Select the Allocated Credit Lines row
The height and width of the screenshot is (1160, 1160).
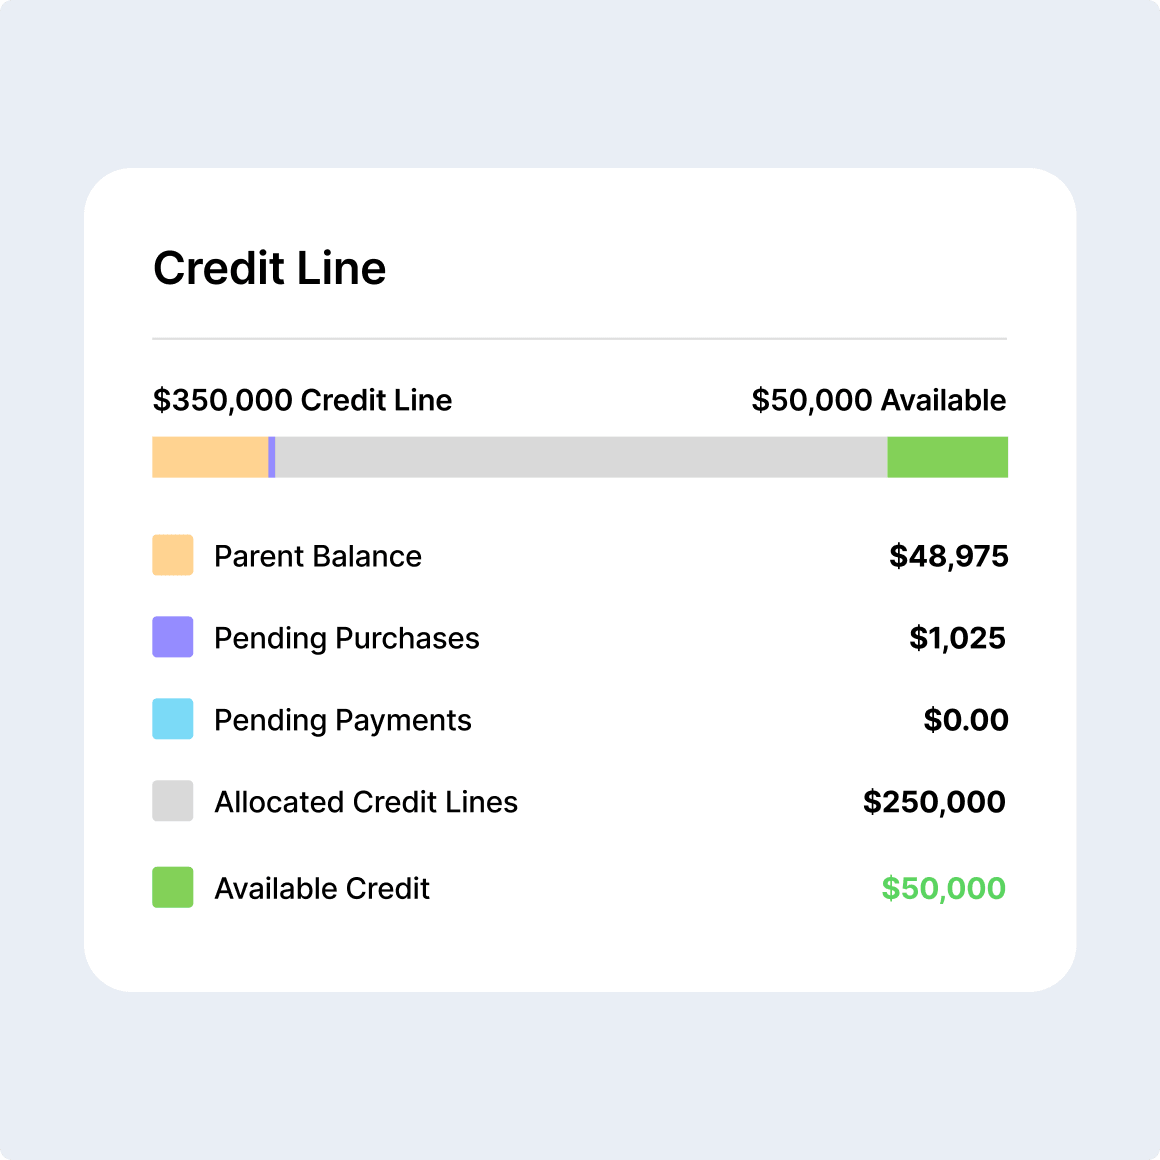click(x=580, y=801)
